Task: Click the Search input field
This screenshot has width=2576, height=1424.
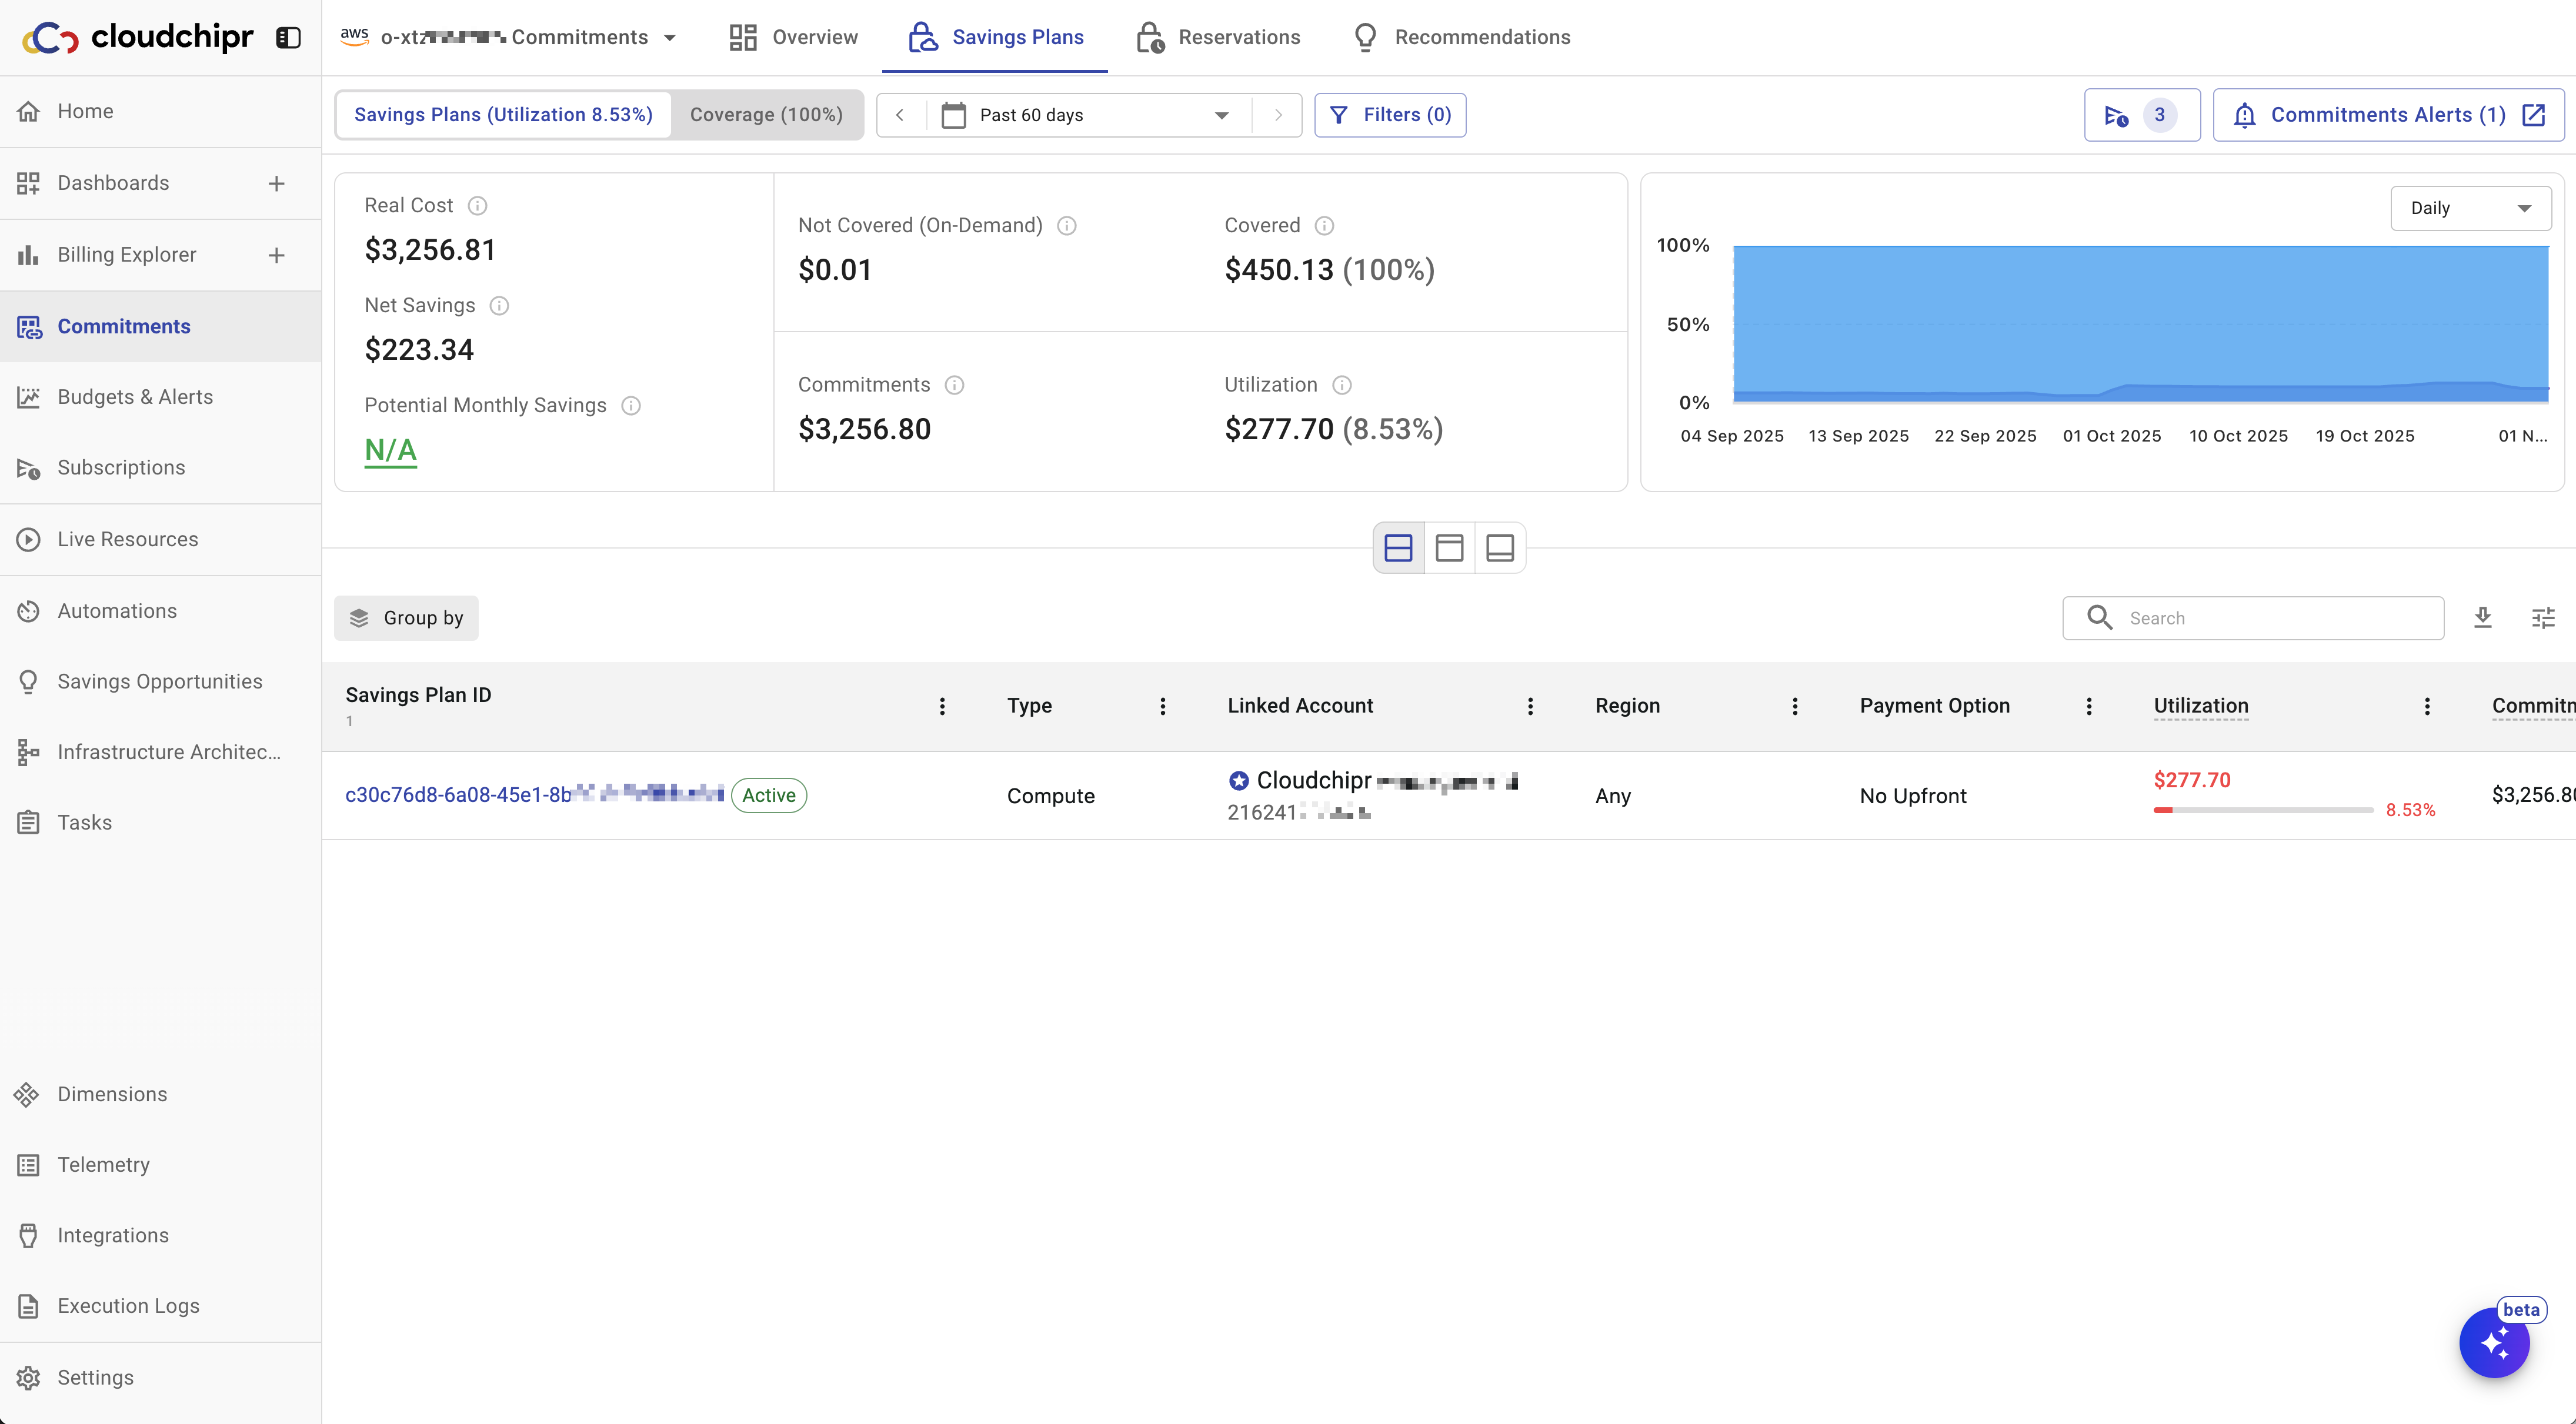Action: click(x=2270, y=618)
